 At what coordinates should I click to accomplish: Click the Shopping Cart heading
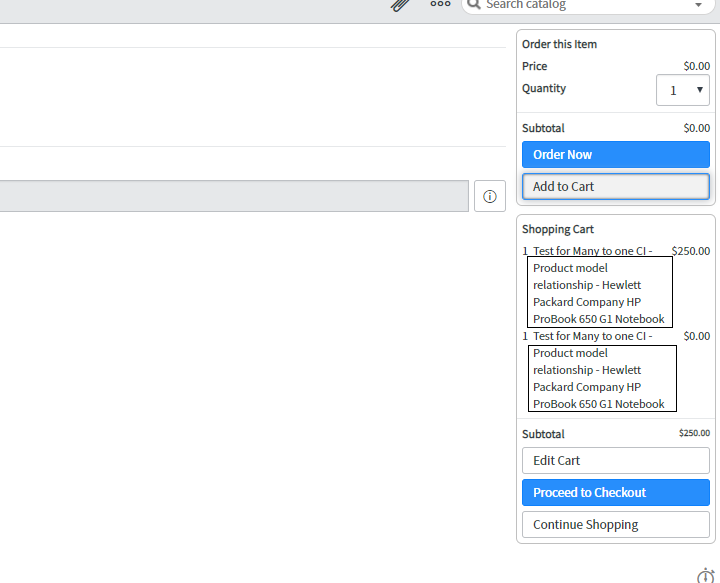click(x=558, y=230)
